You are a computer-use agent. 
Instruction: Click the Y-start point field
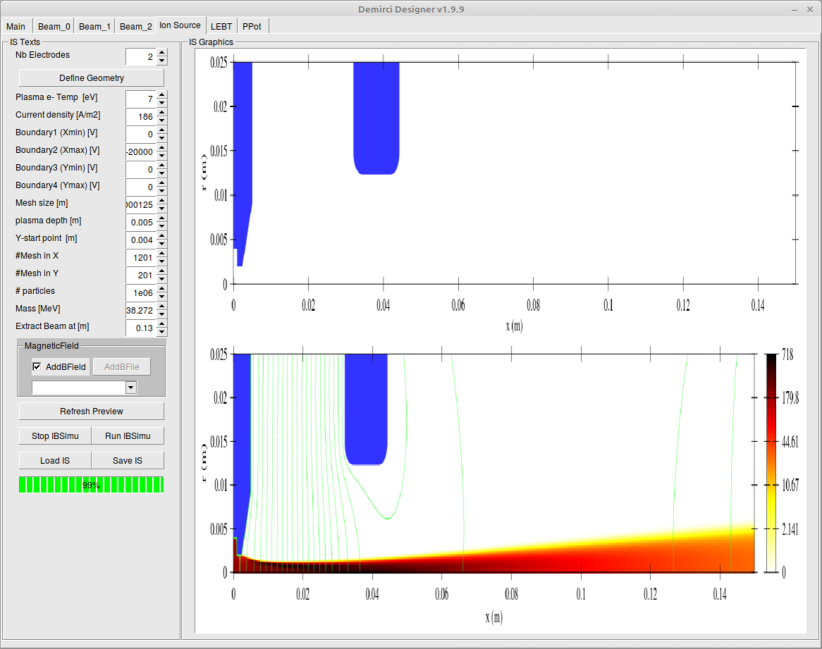(x=140, y=240)
